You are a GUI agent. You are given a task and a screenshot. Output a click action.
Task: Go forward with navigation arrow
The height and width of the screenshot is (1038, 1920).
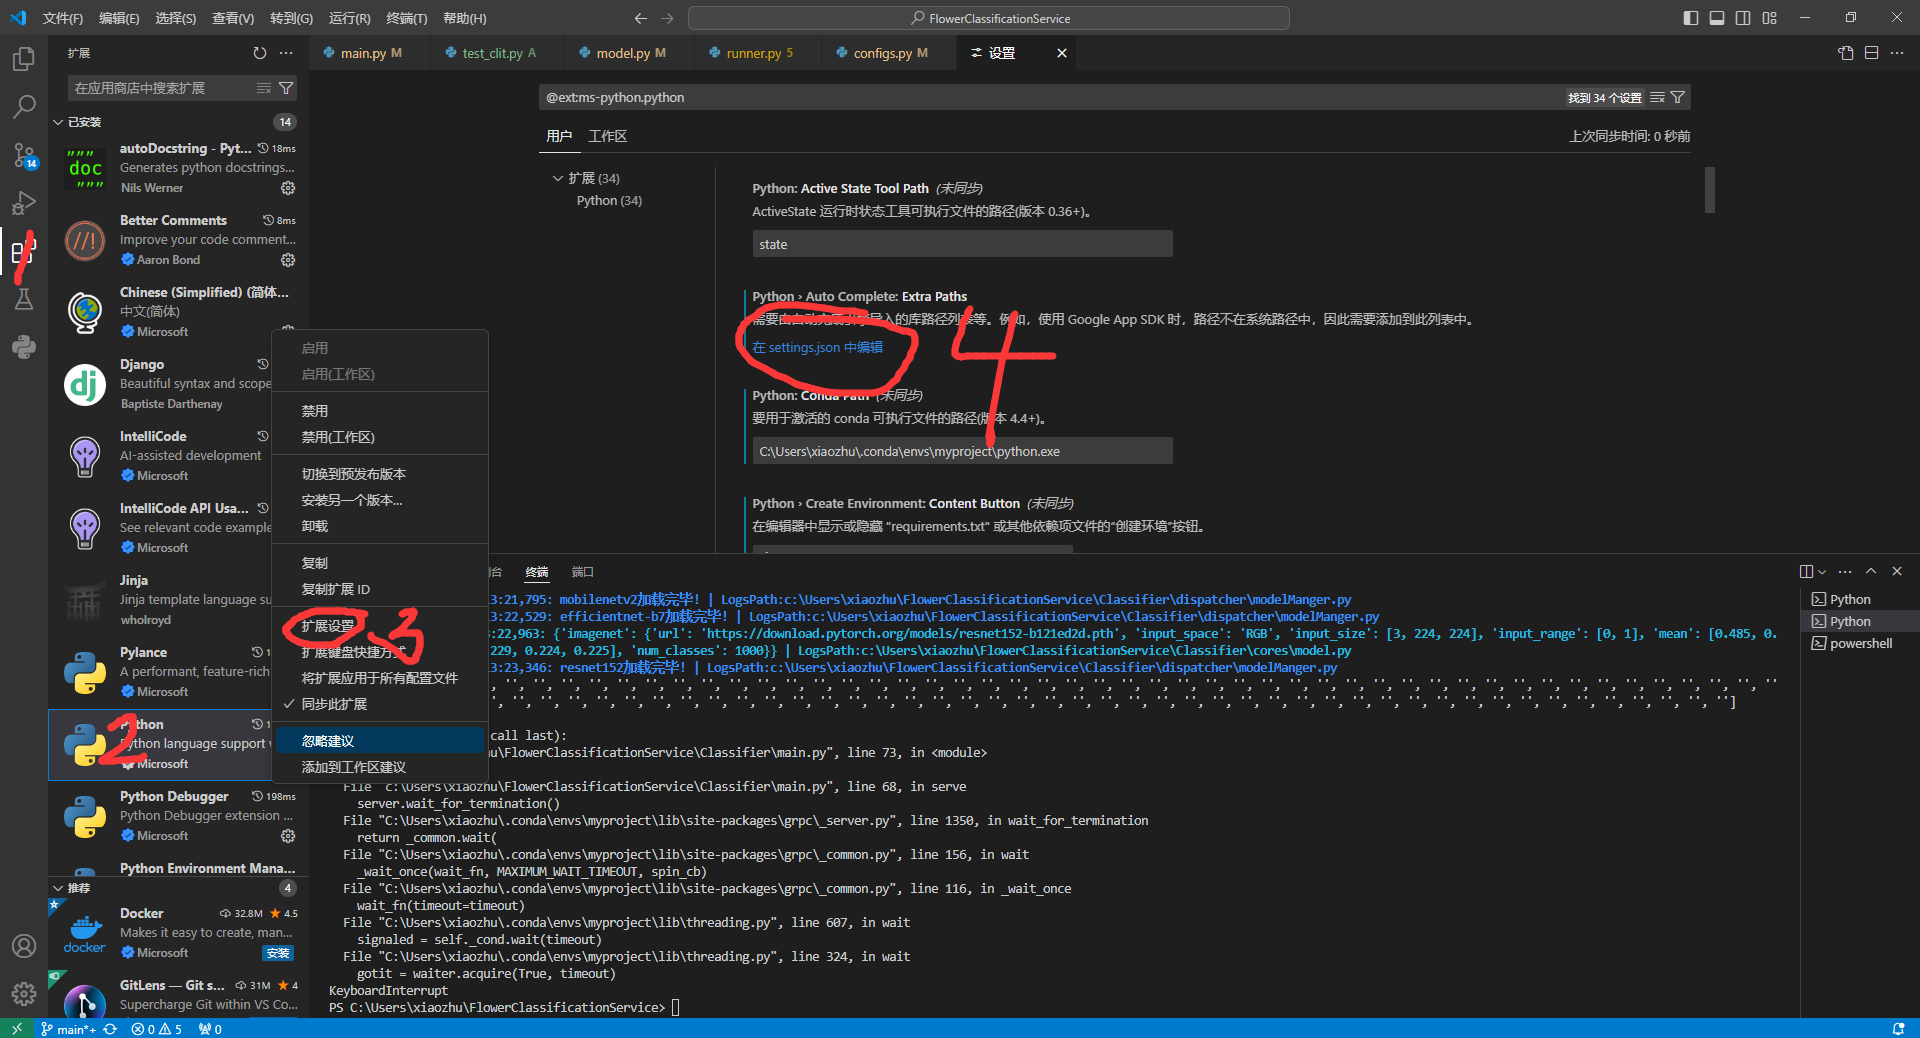[x=667, y=18]
